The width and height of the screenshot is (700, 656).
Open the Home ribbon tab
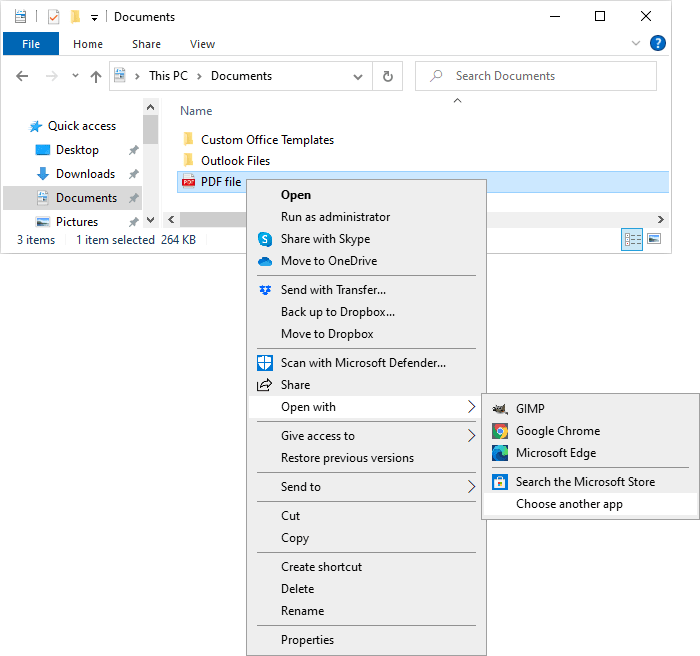coord(88,44)
